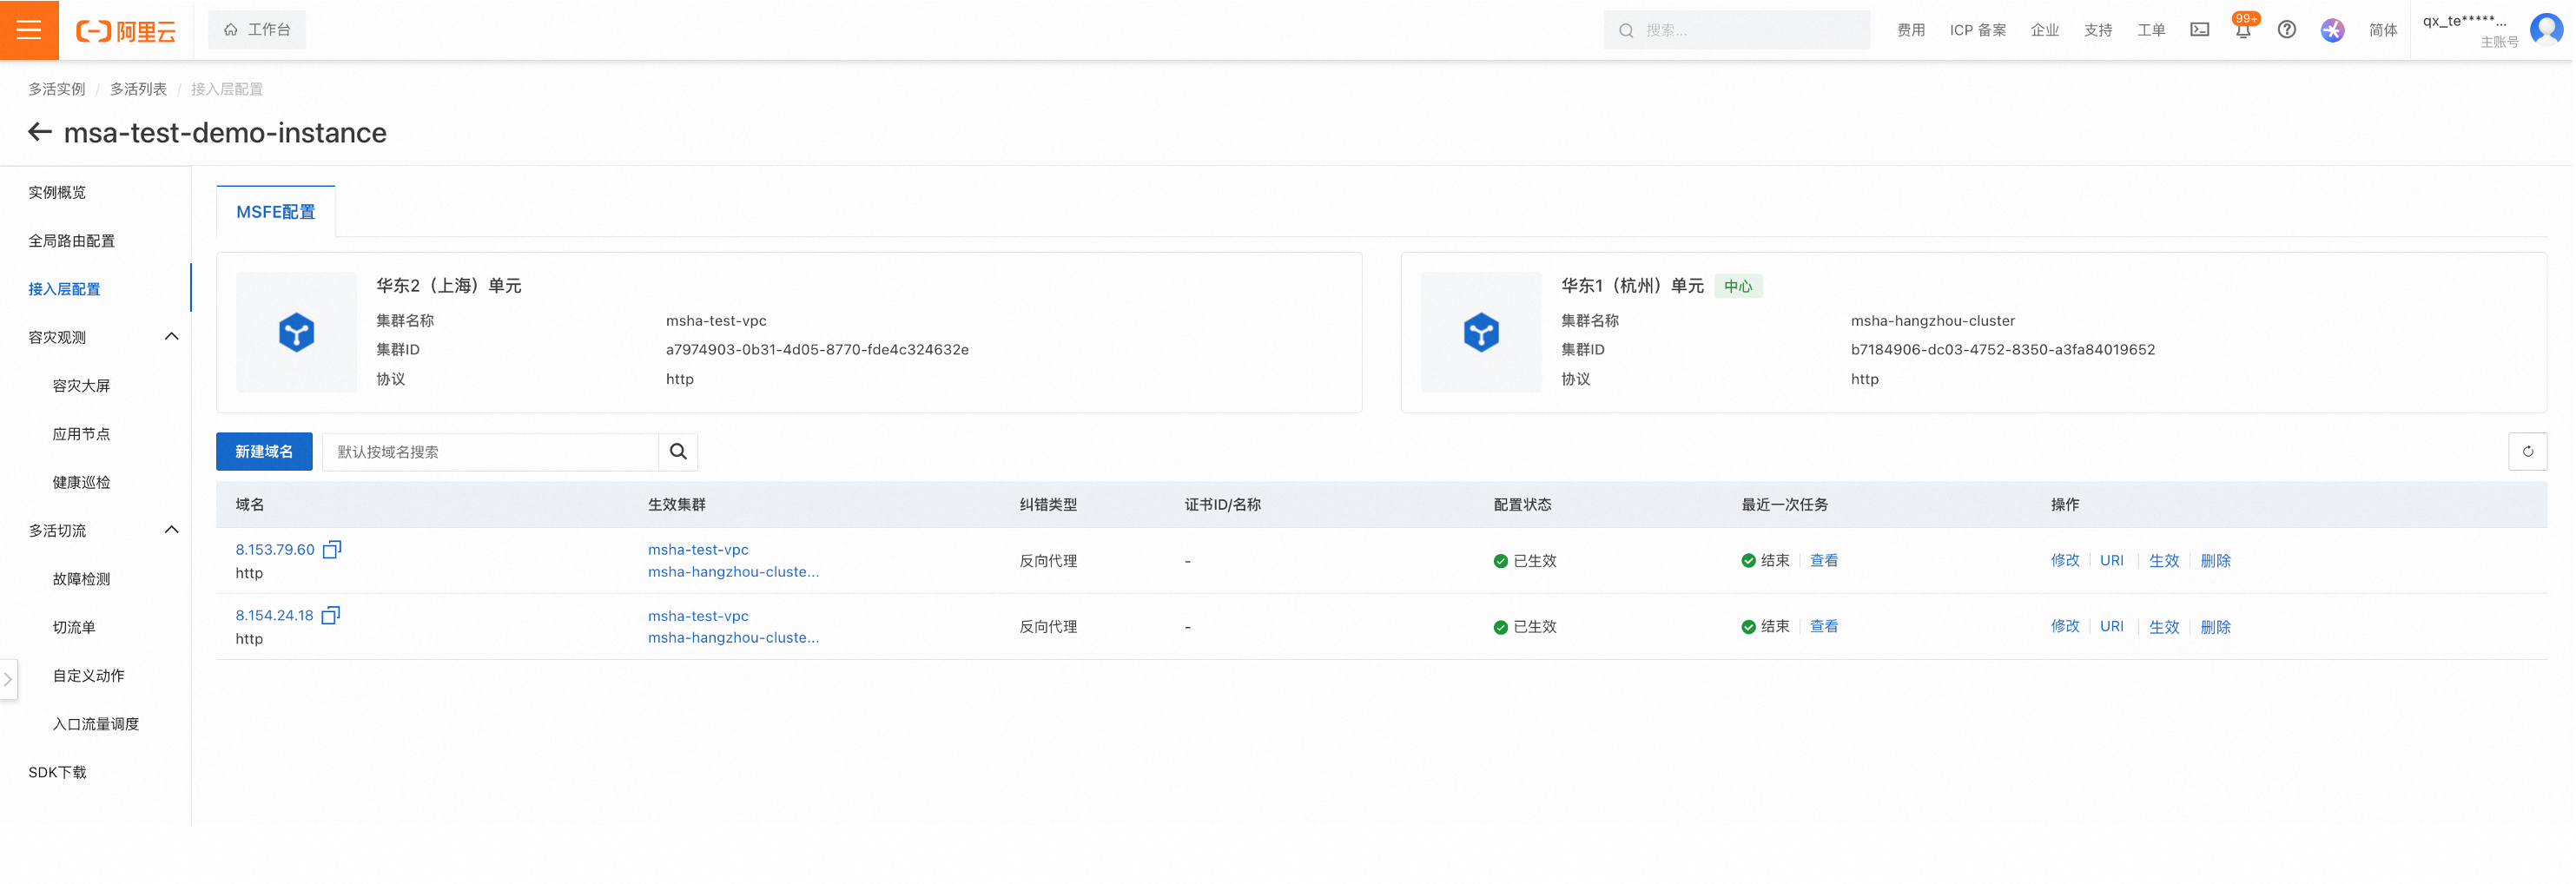Open 实例概览 in sidebar
The height and width of the screenshot is (884, 2576).
pos(57,192)
